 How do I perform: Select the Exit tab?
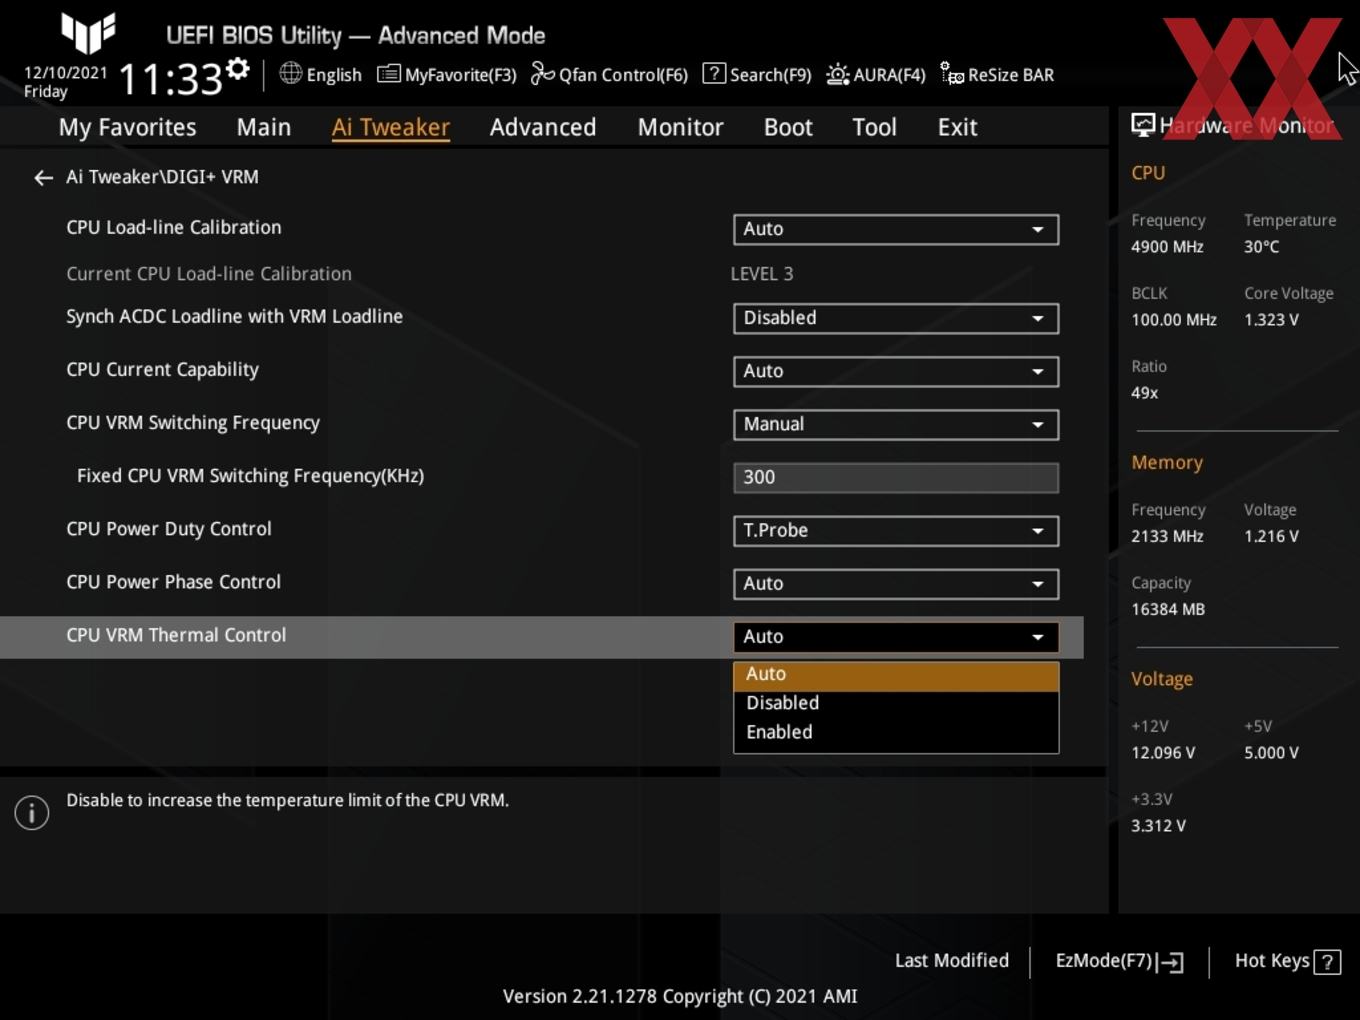957,127
